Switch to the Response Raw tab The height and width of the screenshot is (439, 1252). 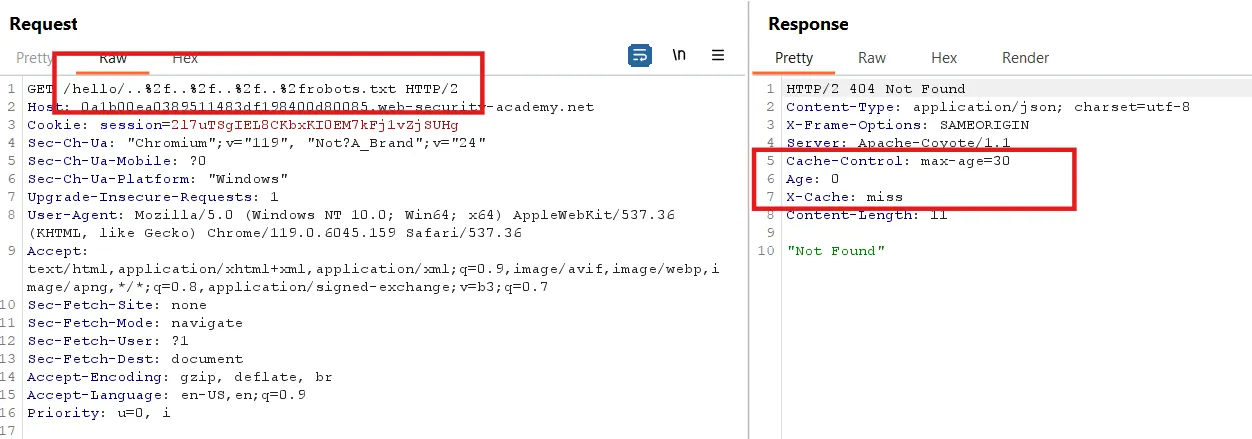pos(872,58)
